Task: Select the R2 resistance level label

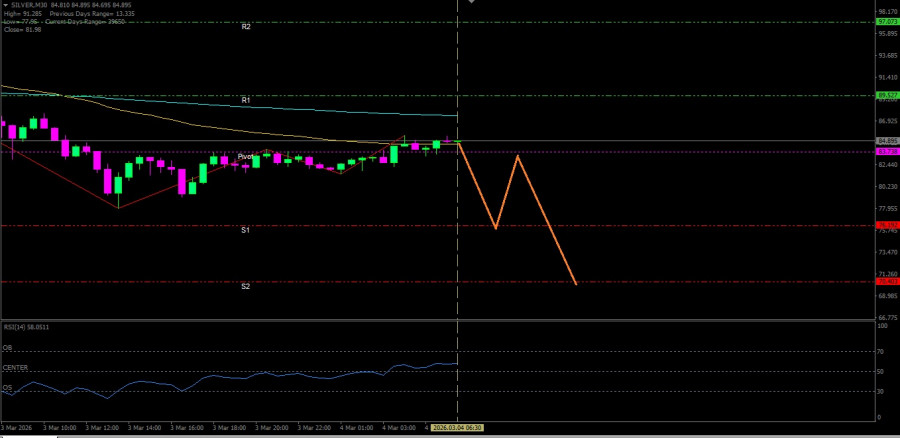Action: click(x=246, y=27)
